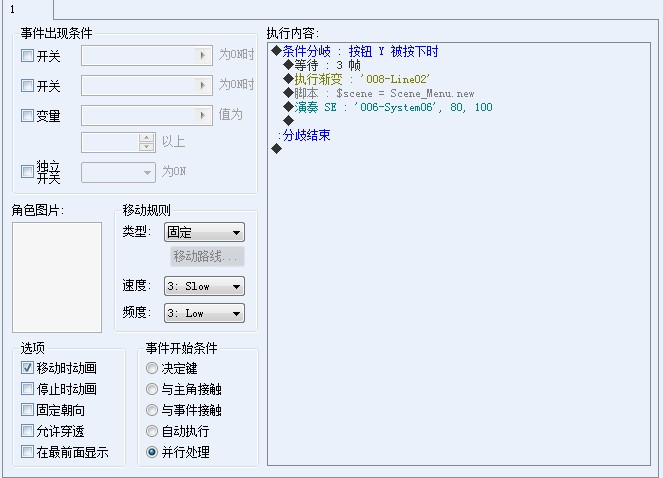Screen dimensions: 663x478
Task: Open the 速度 dropdown showing 3: Slow
Action: (x=204, y=286)
